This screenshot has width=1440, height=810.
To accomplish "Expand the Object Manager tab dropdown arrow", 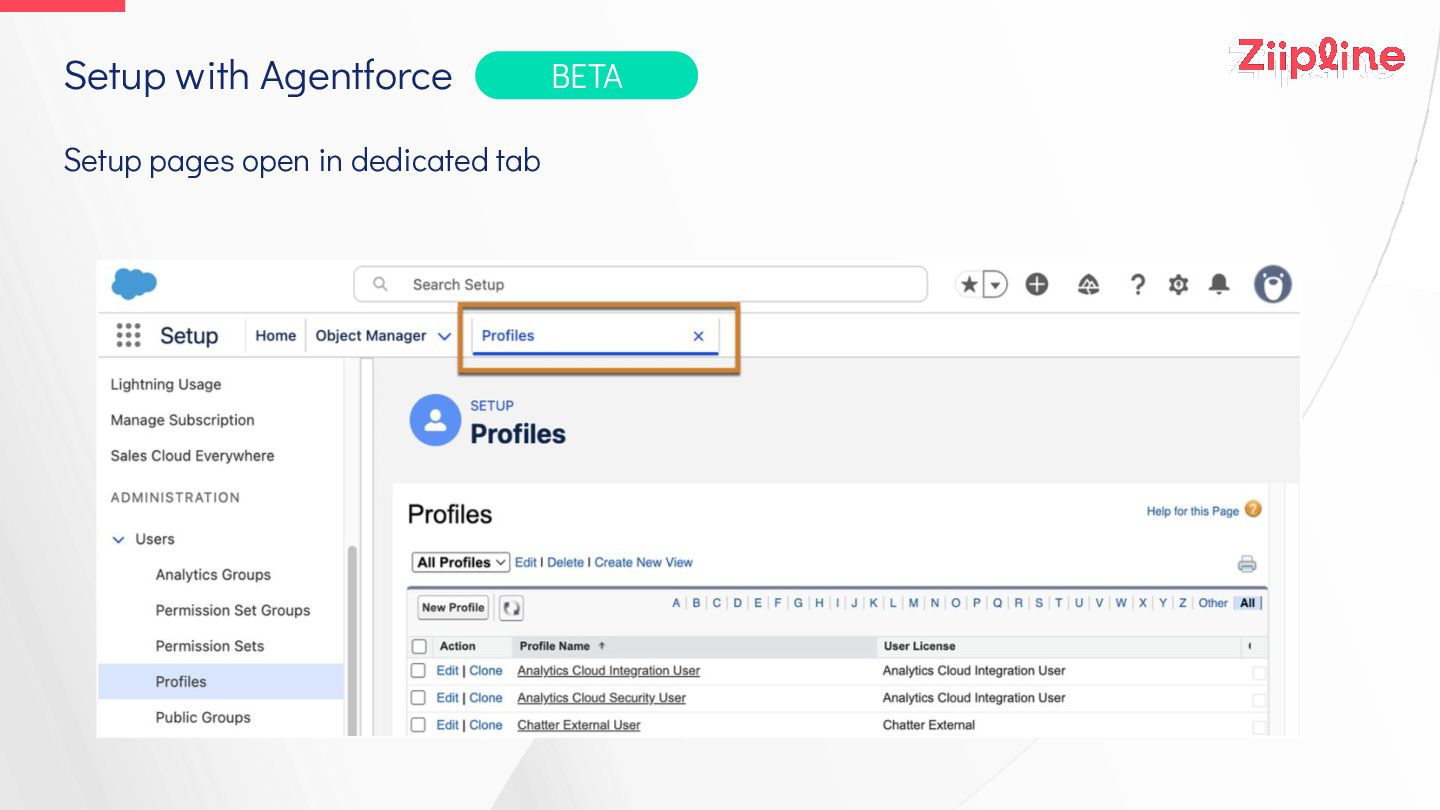I will click(444, 336).
